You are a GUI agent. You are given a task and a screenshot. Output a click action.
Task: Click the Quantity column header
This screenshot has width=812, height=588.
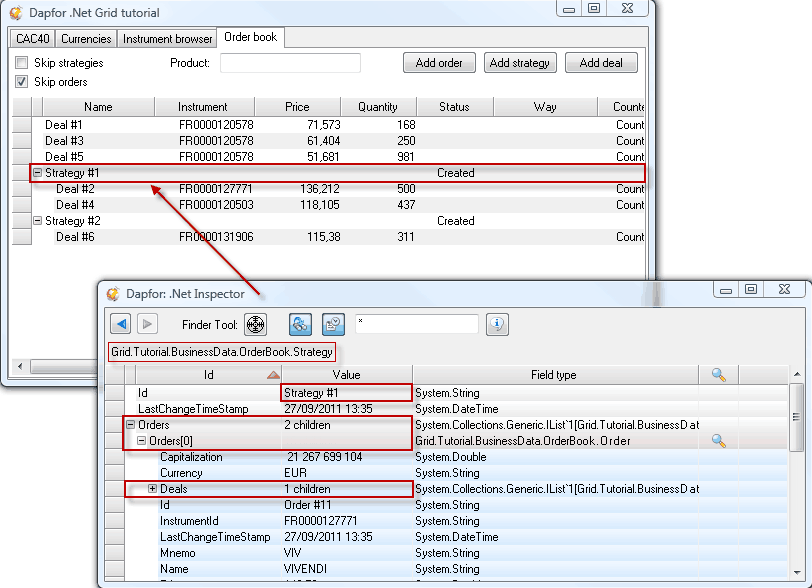(x=378, y=107)
